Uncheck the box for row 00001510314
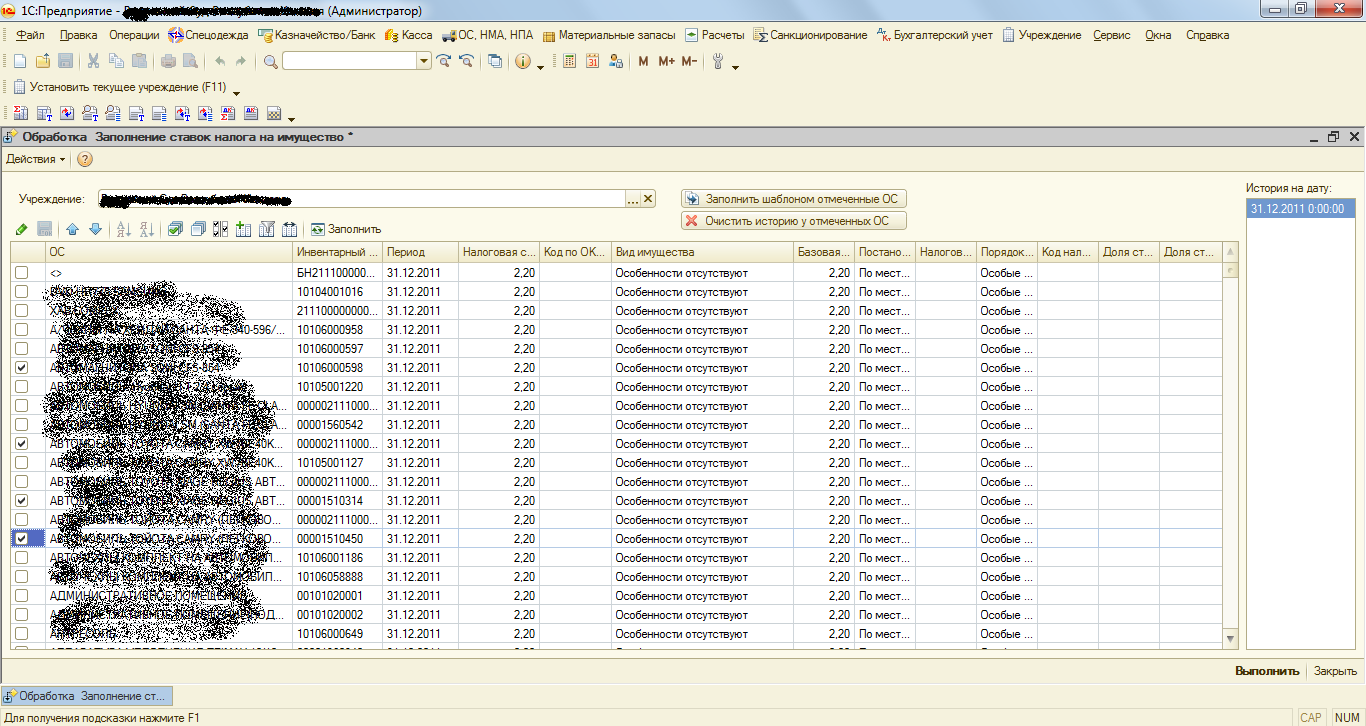1366x726 pixels. click(21, 501)
